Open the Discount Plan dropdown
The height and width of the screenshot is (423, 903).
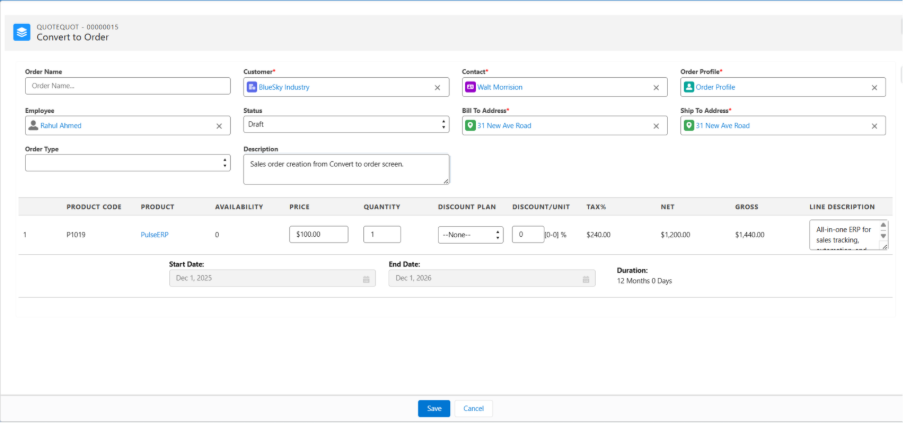click(470, 234)
